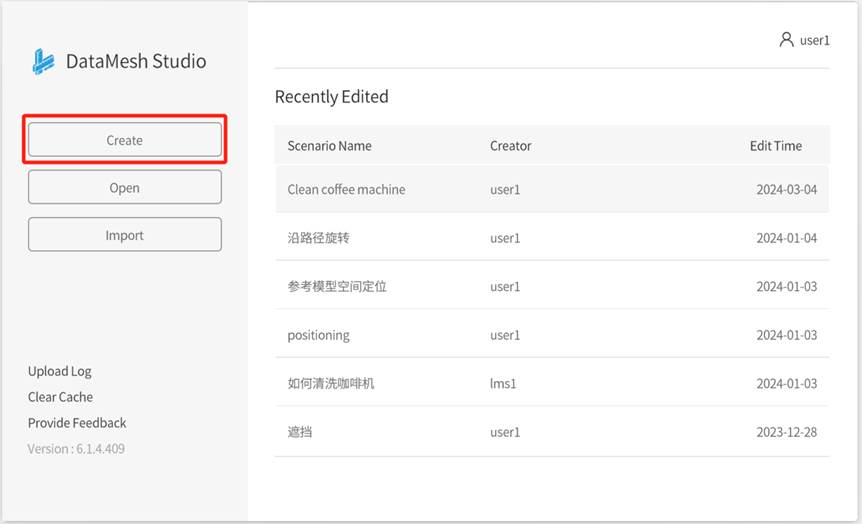Sort by Edit Time column header
862x524 pixels.
tap(775, 146)
